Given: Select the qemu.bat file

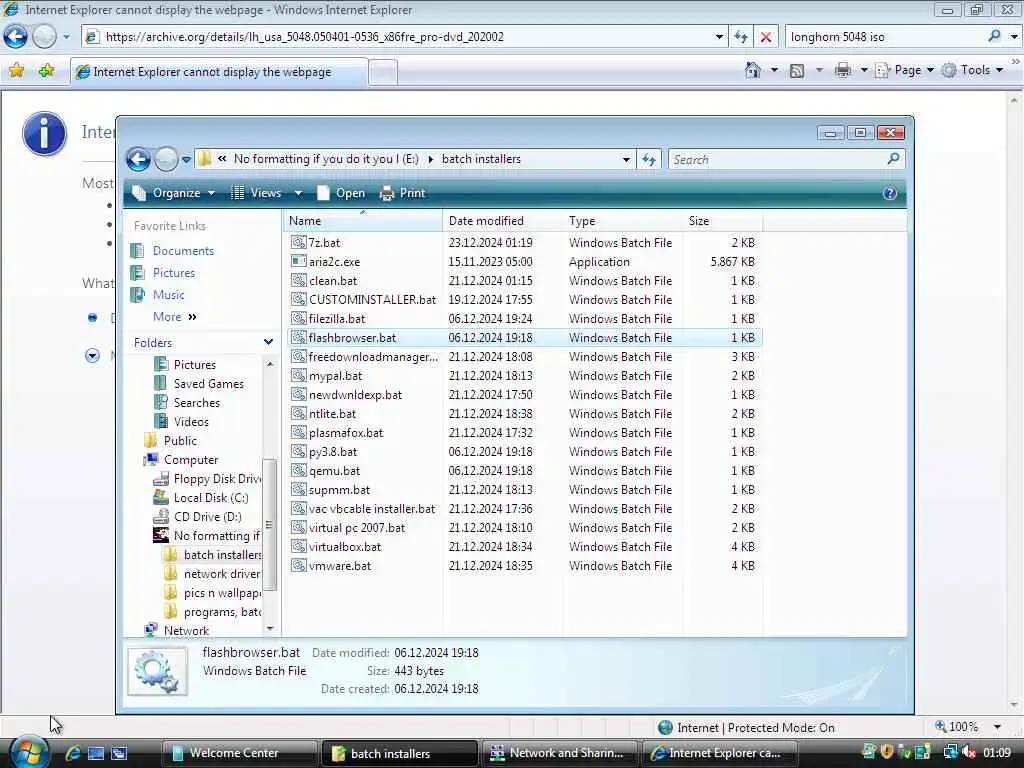Looking at the screenshot, I should (334, 470).
